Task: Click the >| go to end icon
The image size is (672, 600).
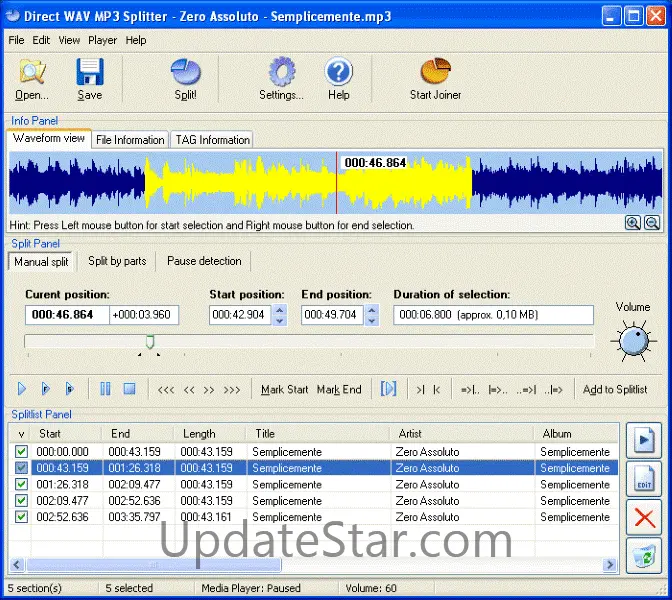Action: tap(420, 390)
